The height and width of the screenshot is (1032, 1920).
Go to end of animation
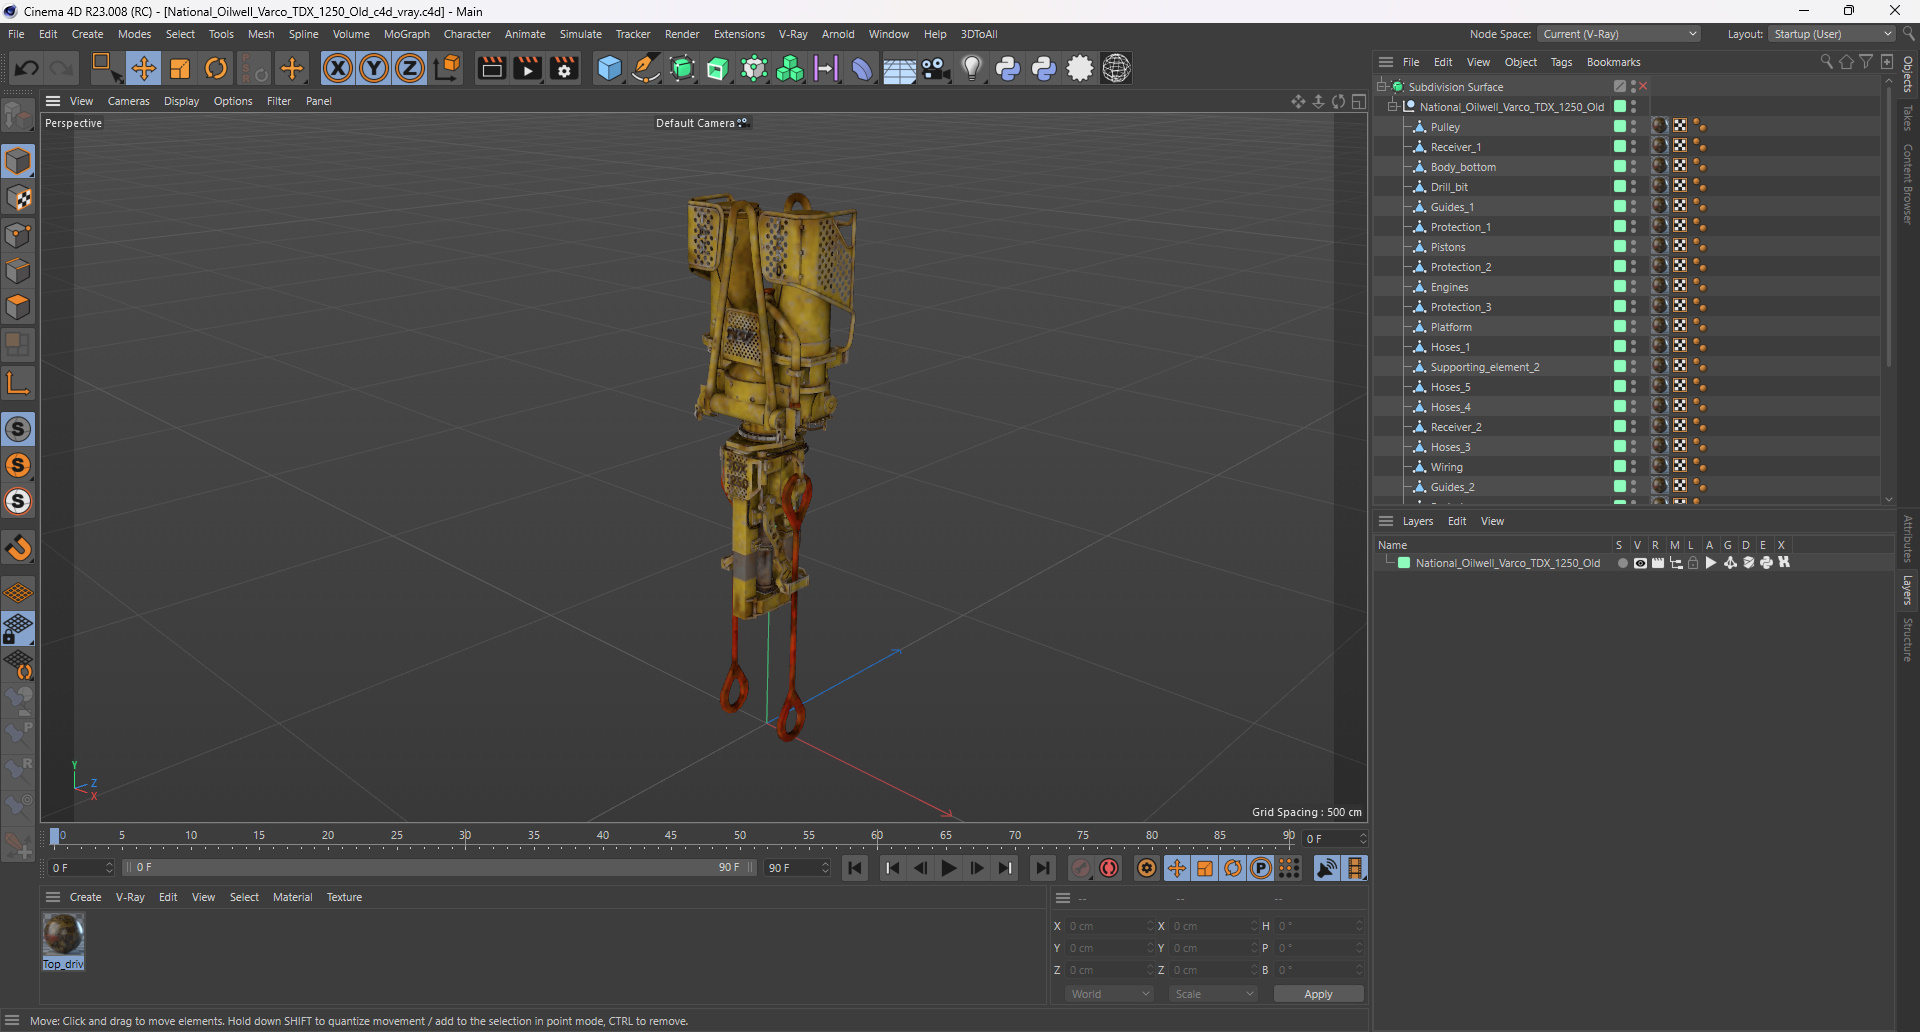(1042, 868)
